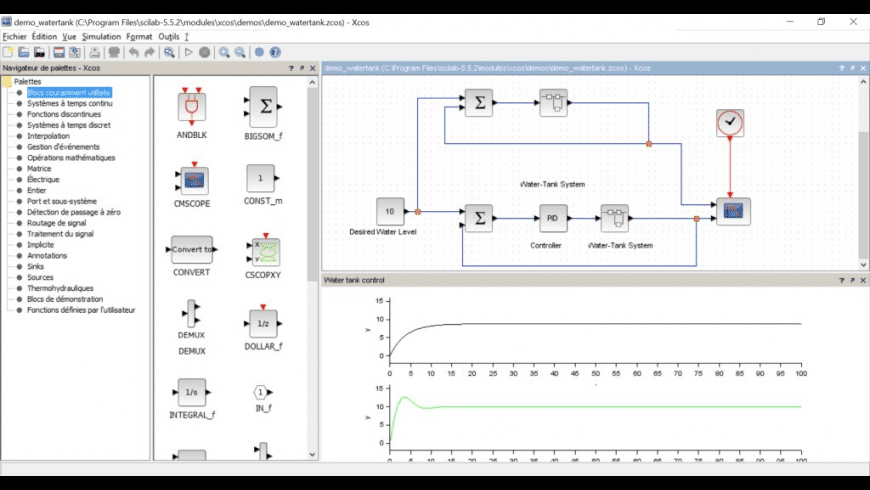
Task: Open the Format menu
Action: tap(141, 36)
